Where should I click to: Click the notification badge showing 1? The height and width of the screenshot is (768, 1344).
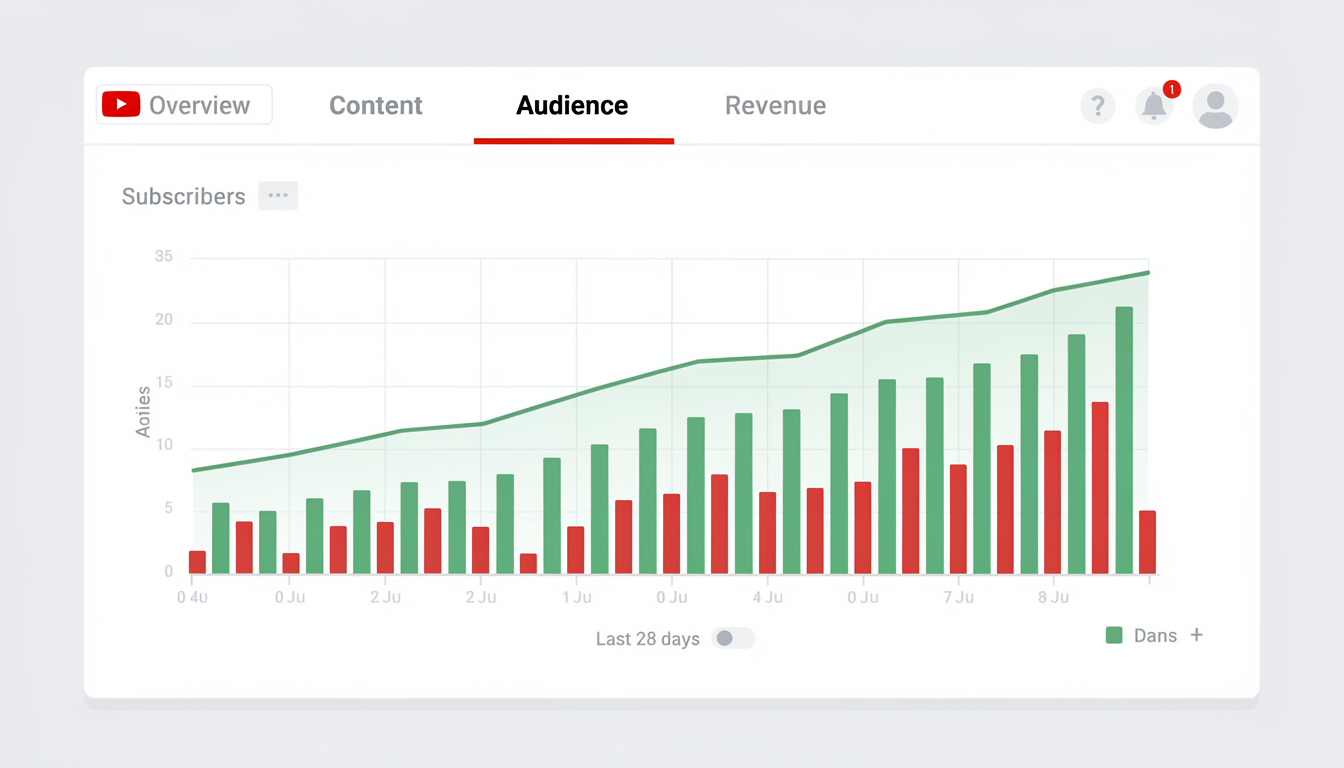[x=1170, y=90]
